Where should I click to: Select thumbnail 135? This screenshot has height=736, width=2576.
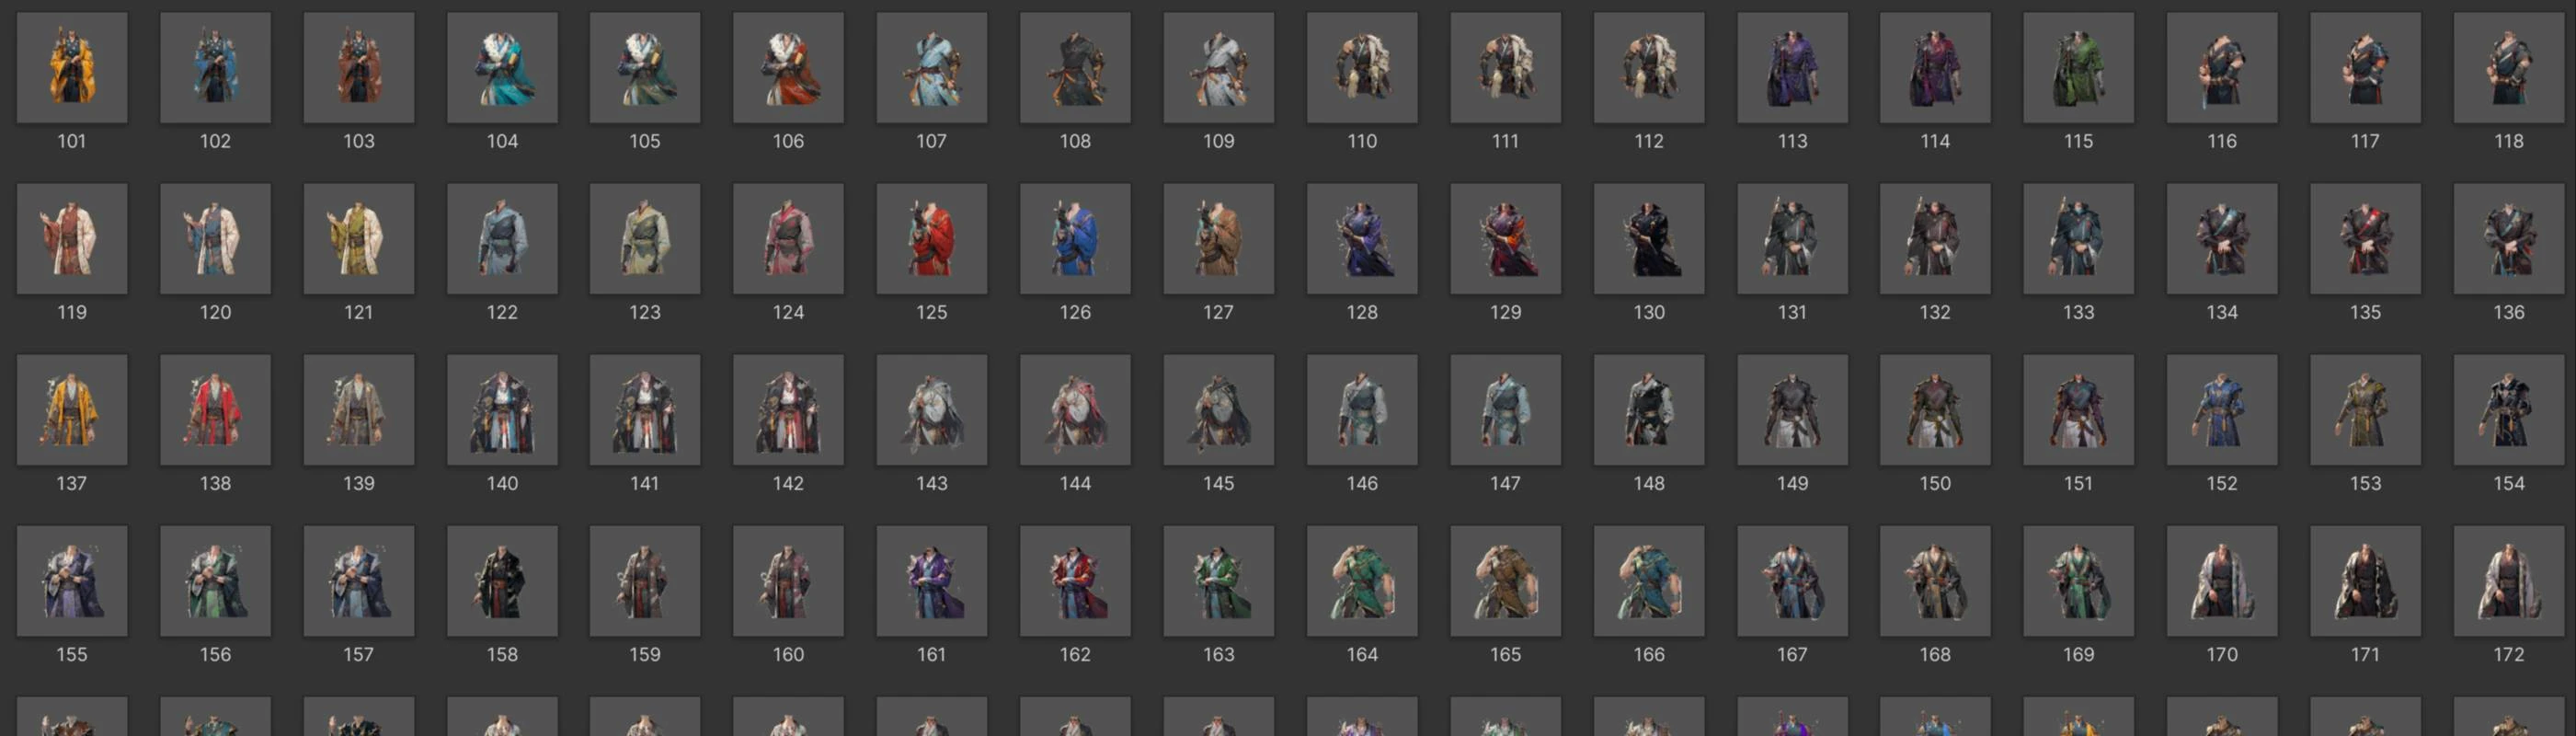[2365, 239]
